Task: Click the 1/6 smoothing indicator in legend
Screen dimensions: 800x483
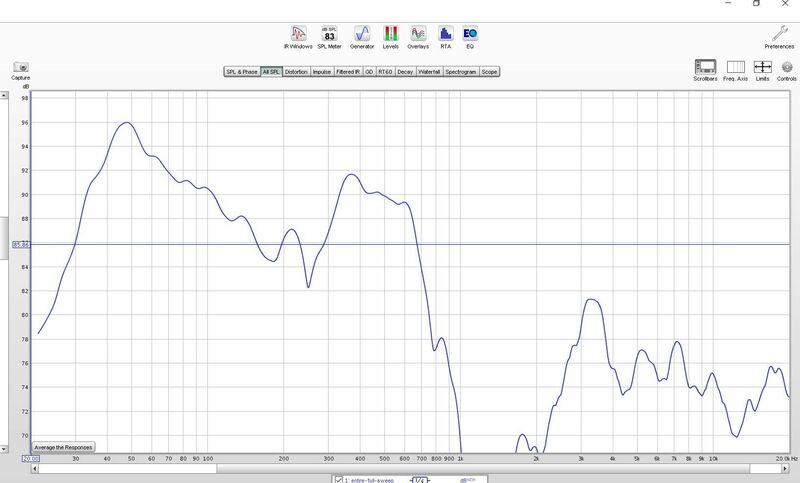Action: [x=420, y=480]
